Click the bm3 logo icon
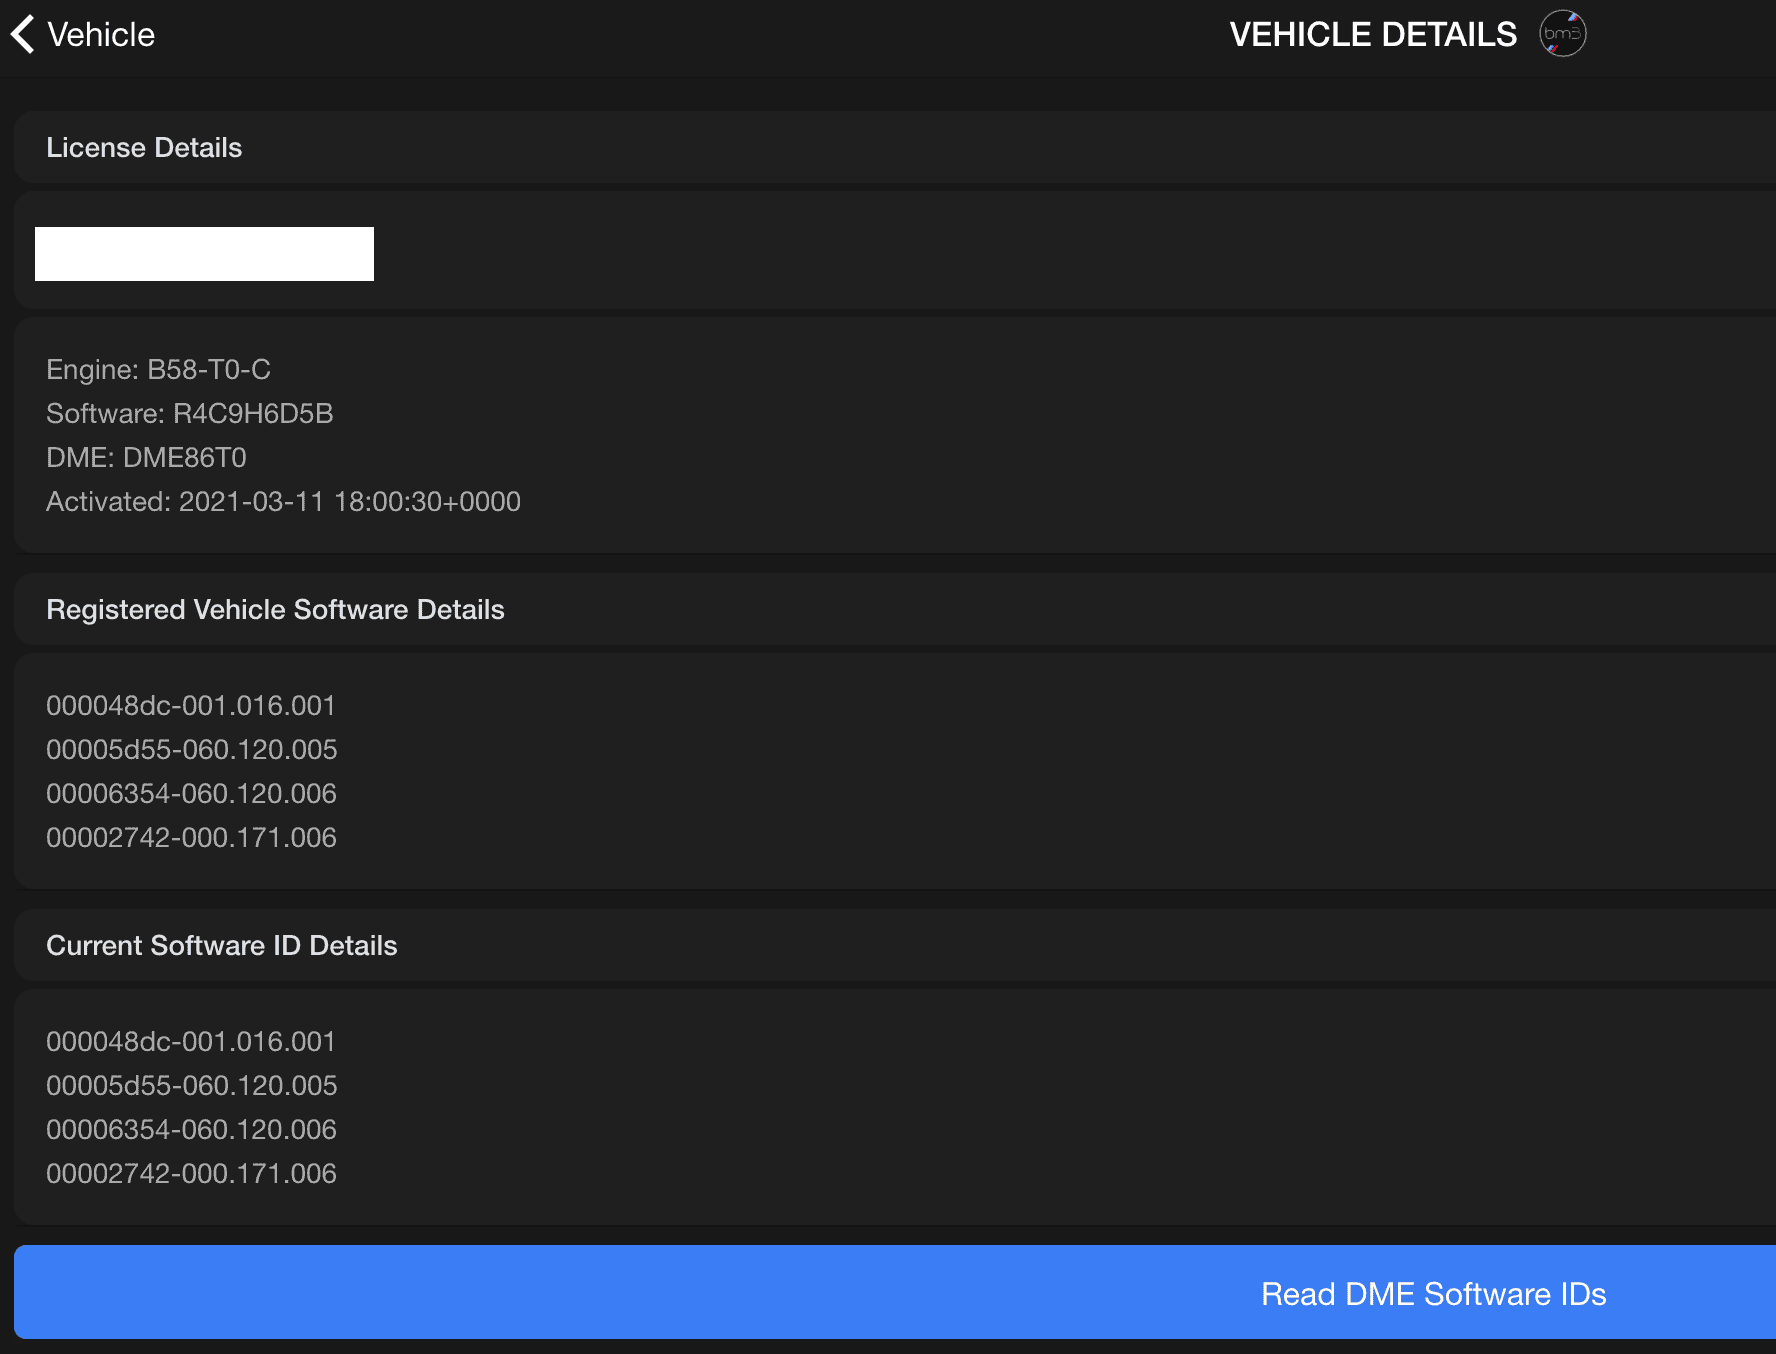This screenshot has width=1776, height=1354. pyautogui.click(x=1562, y=34)
